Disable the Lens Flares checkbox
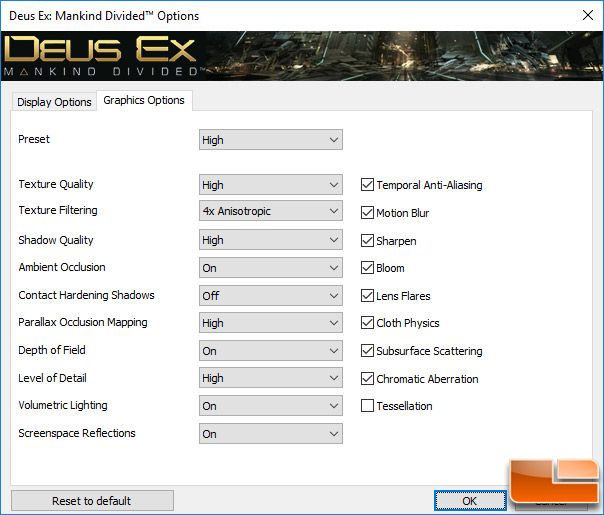Viewport: 604px width, 515px height. coord(367,296)
